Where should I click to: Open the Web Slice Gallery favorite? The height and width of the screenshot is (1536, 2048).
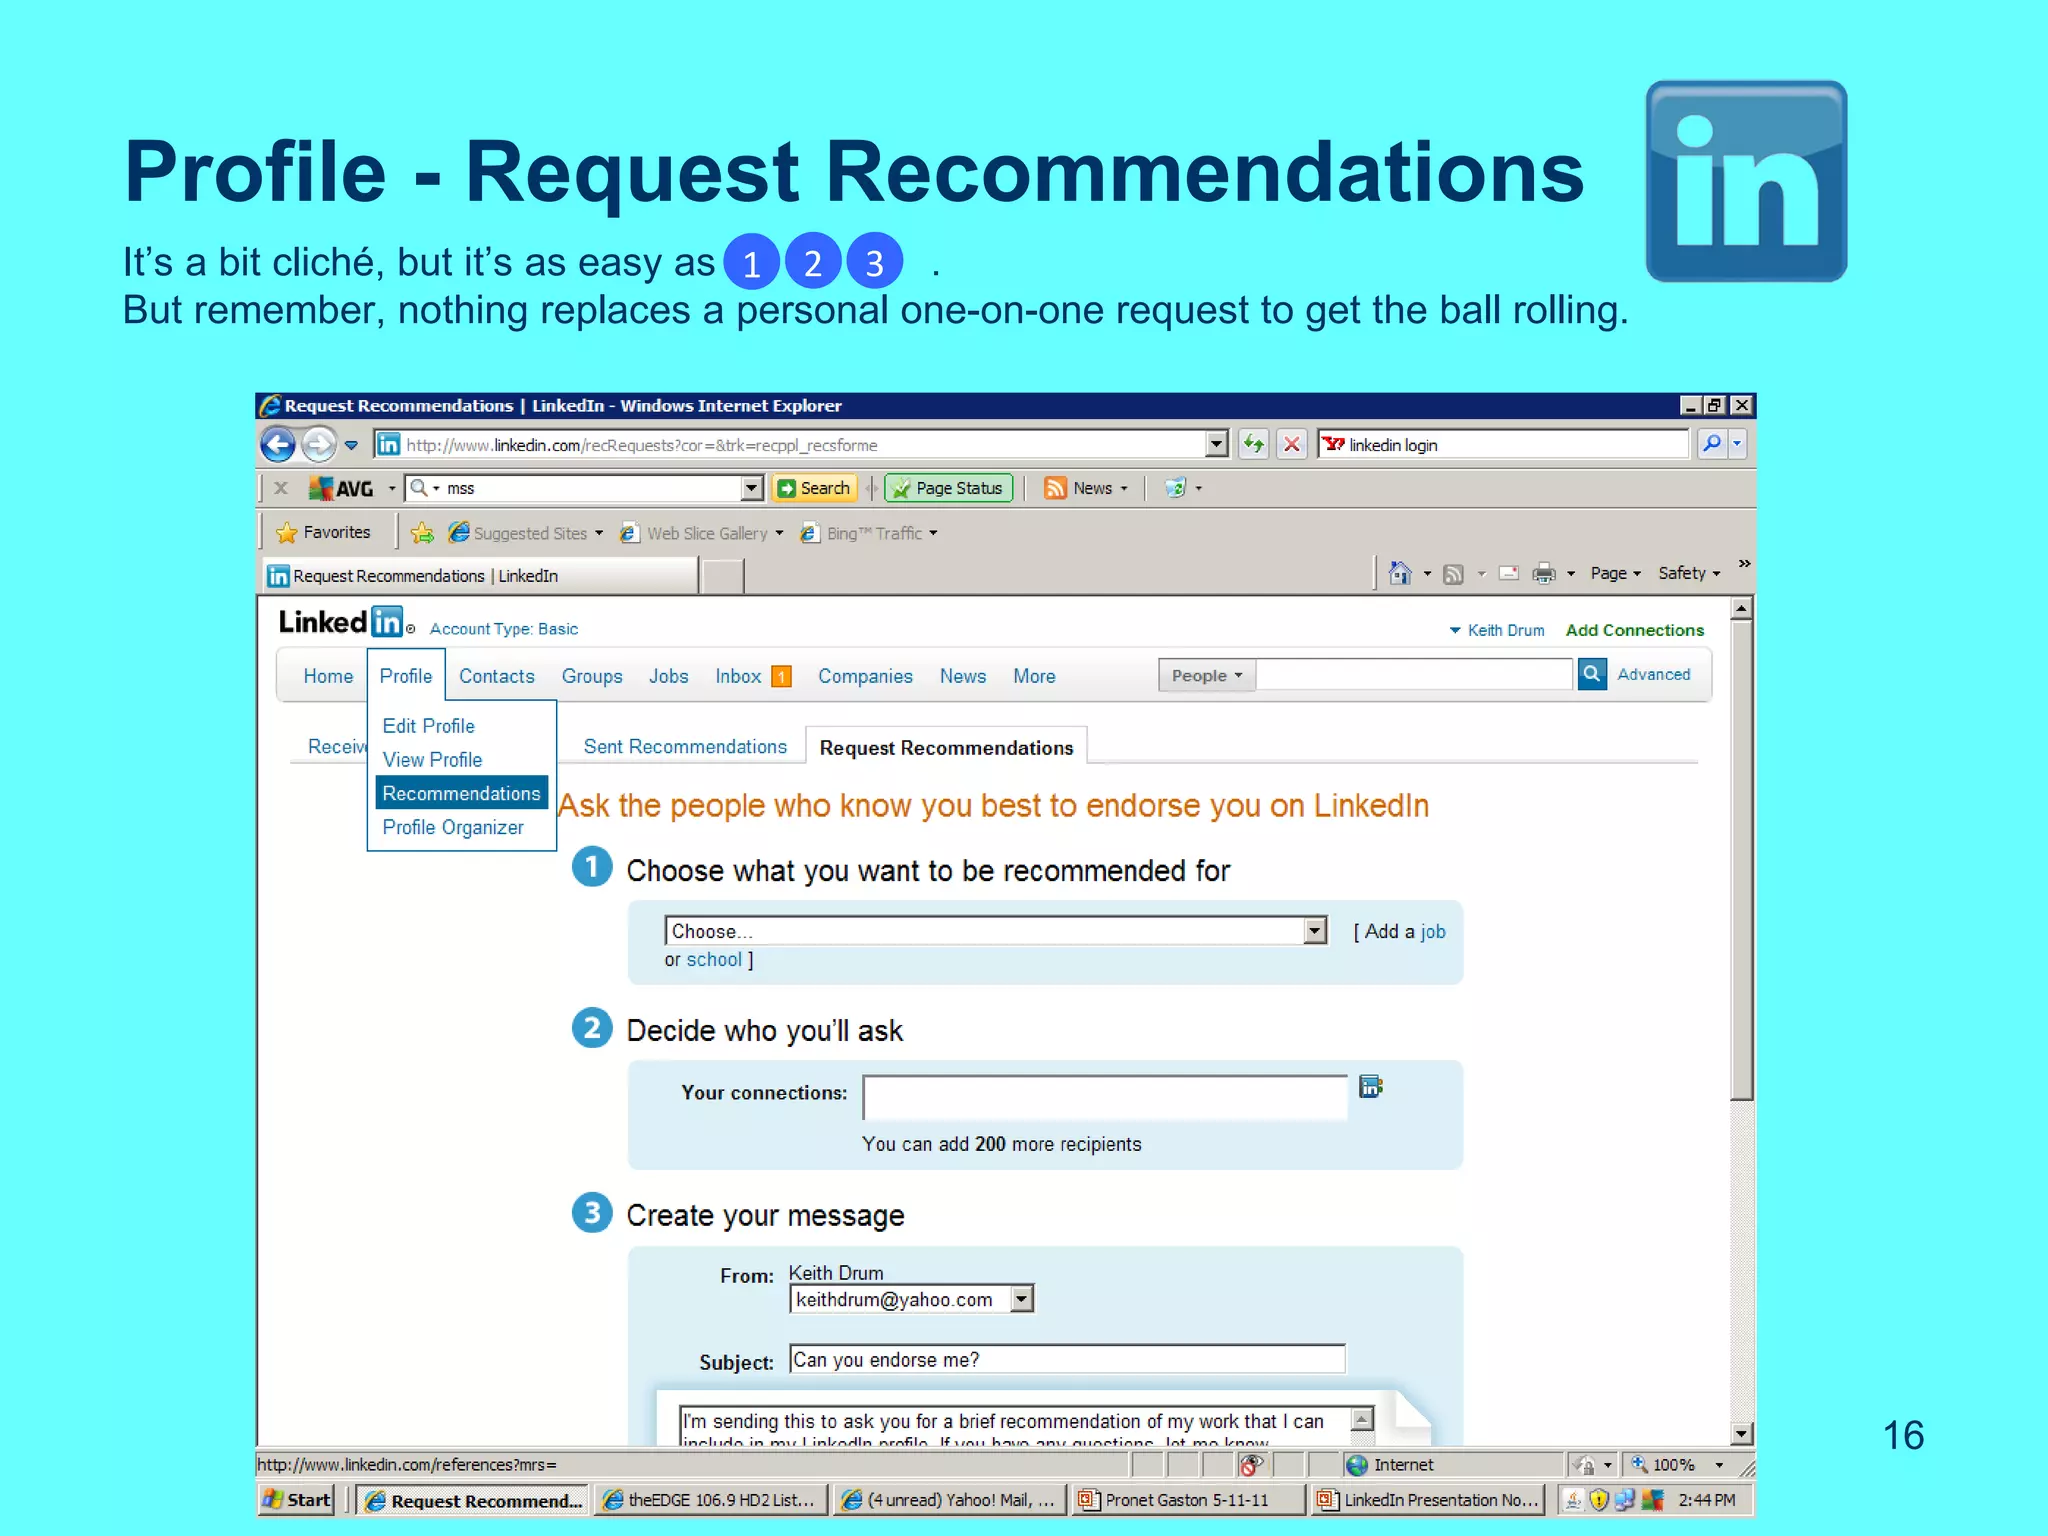pyautogui.click(x=702, y=533)
